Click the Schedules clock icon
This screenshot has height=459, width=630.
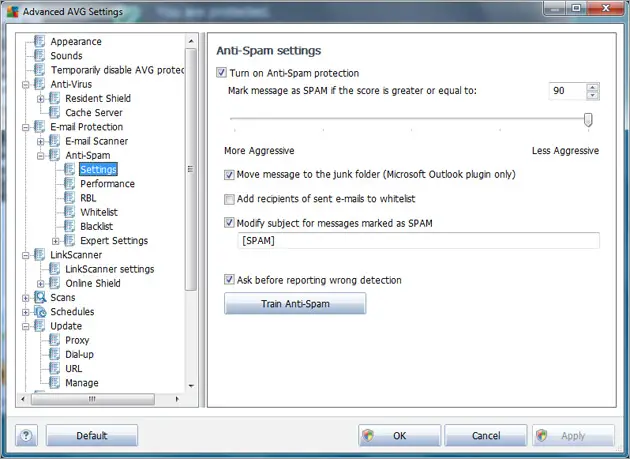click(x=40, y=311)
